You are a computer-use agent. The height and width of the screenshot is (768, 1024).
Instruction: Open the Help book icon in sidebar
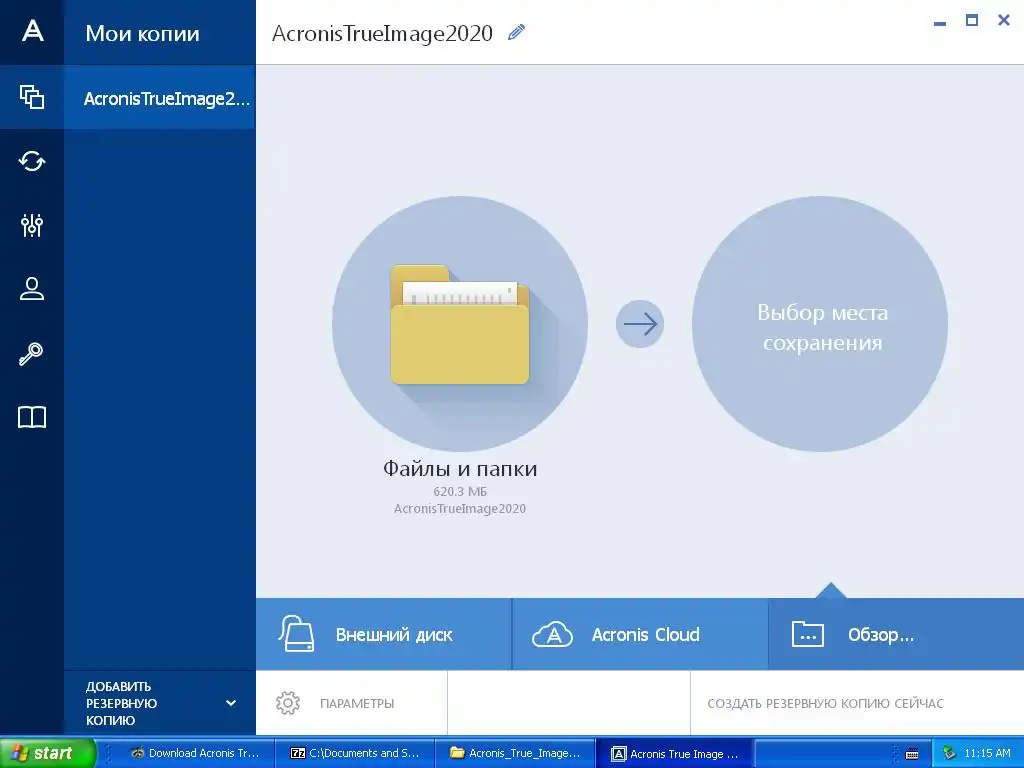[x=32, y=417]
